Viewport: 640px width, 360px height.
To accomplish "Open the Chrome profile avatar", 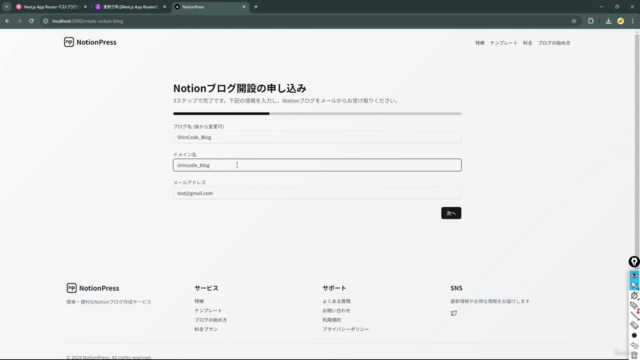I will [620, 21].
